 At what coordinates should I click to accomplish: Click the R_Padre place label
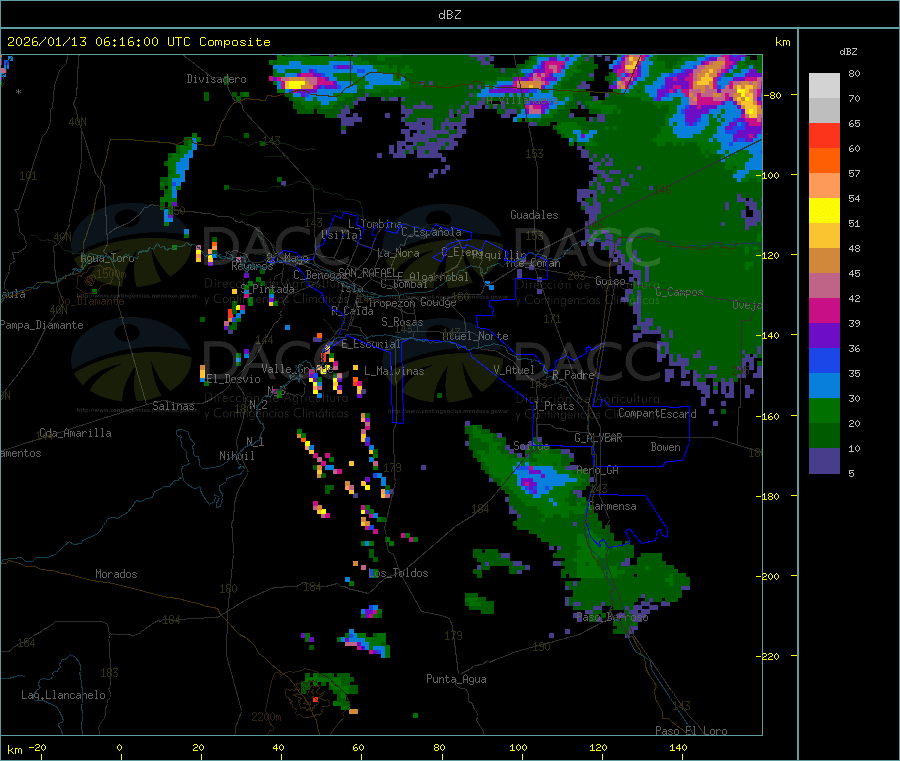(x=573, y=375)
